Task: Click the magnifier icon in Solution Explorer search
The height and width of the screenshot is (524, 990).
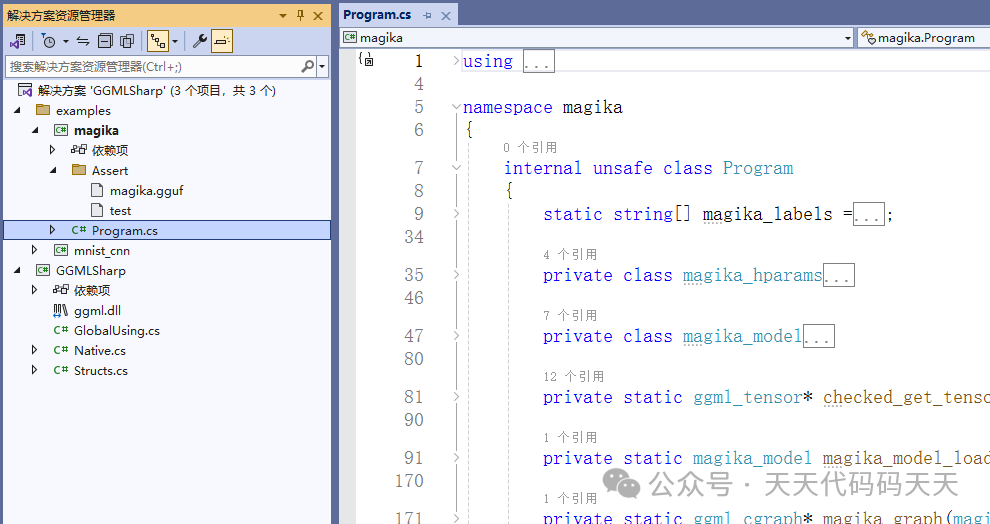Action: (307, 66)
